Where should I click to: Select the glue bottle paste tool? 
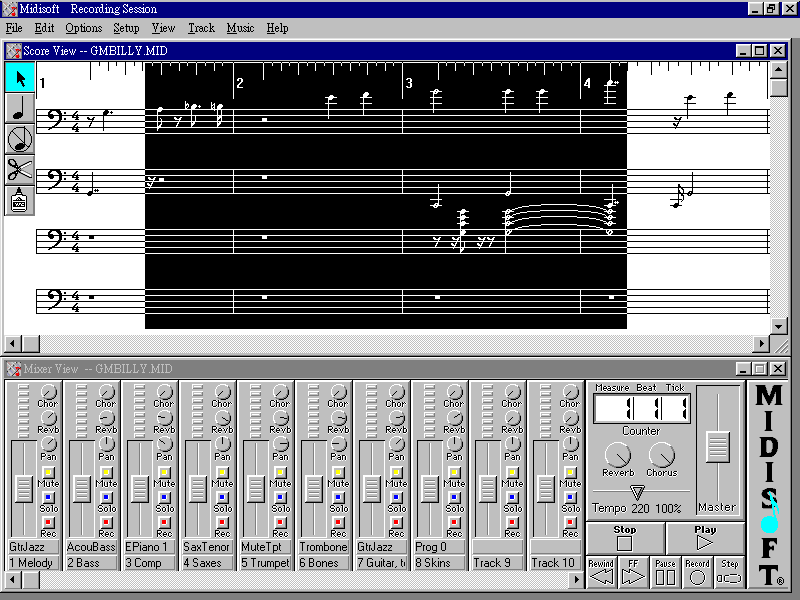19,200
